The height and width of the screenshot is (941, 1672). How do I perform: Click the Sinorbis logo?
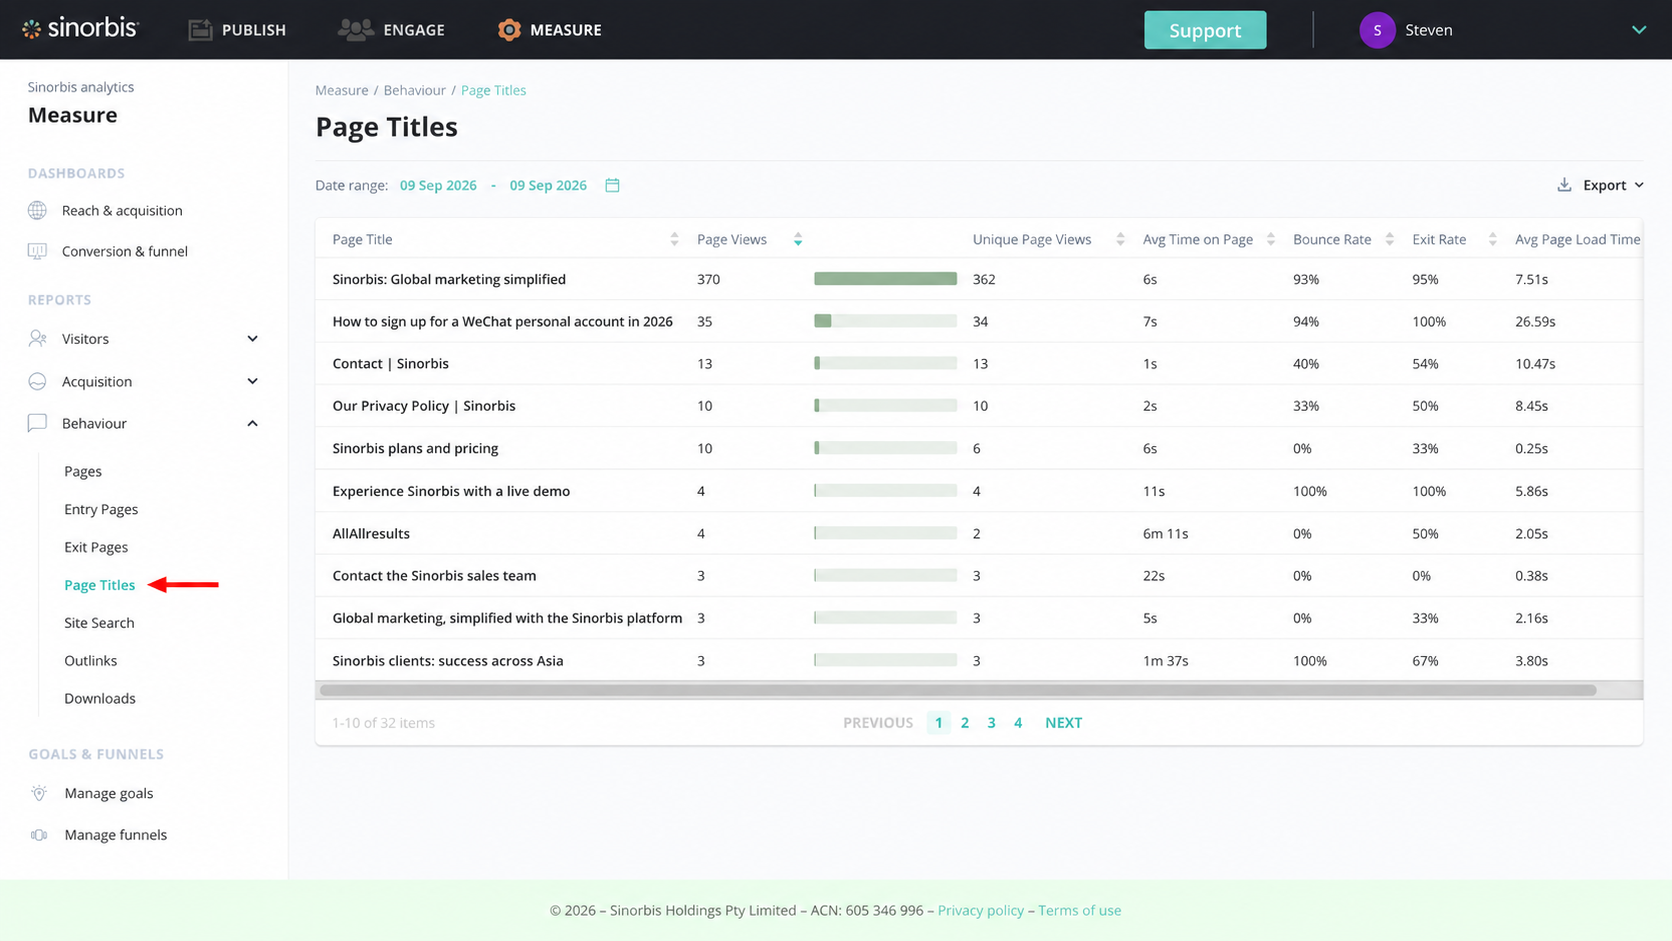80,28
